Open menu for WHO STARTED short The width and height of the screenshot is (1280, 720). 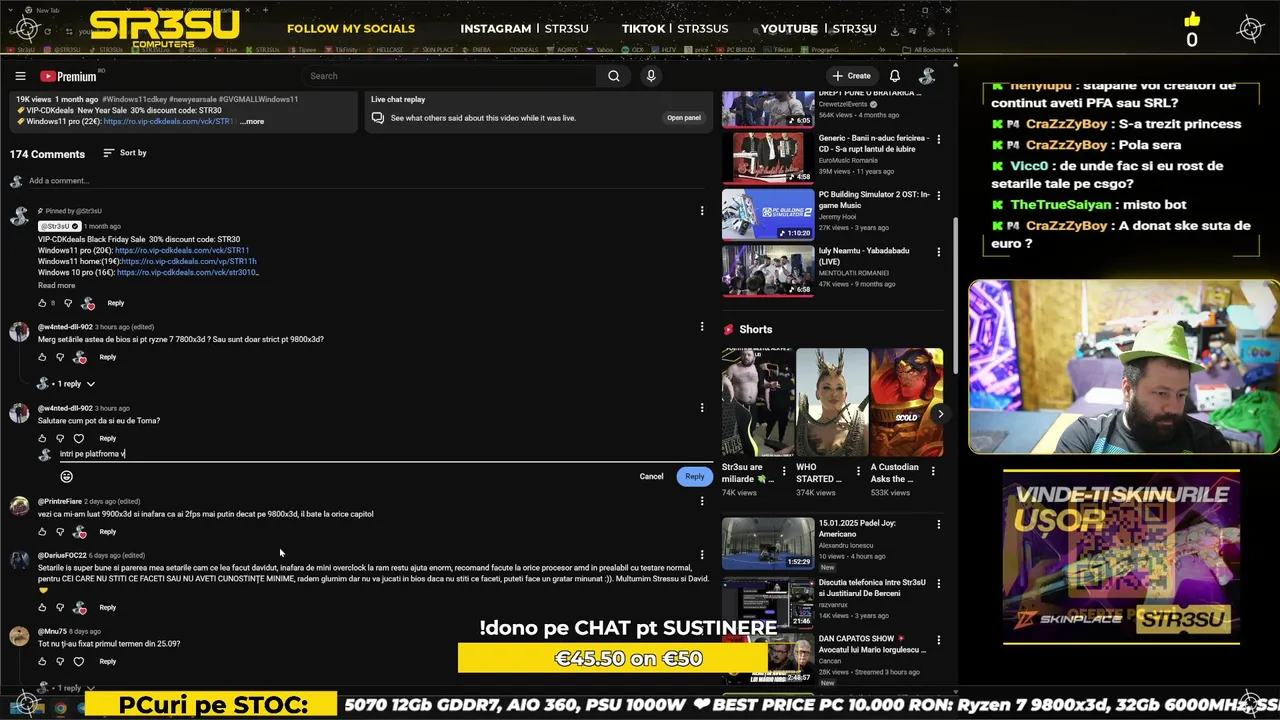[x=858, y=471]
